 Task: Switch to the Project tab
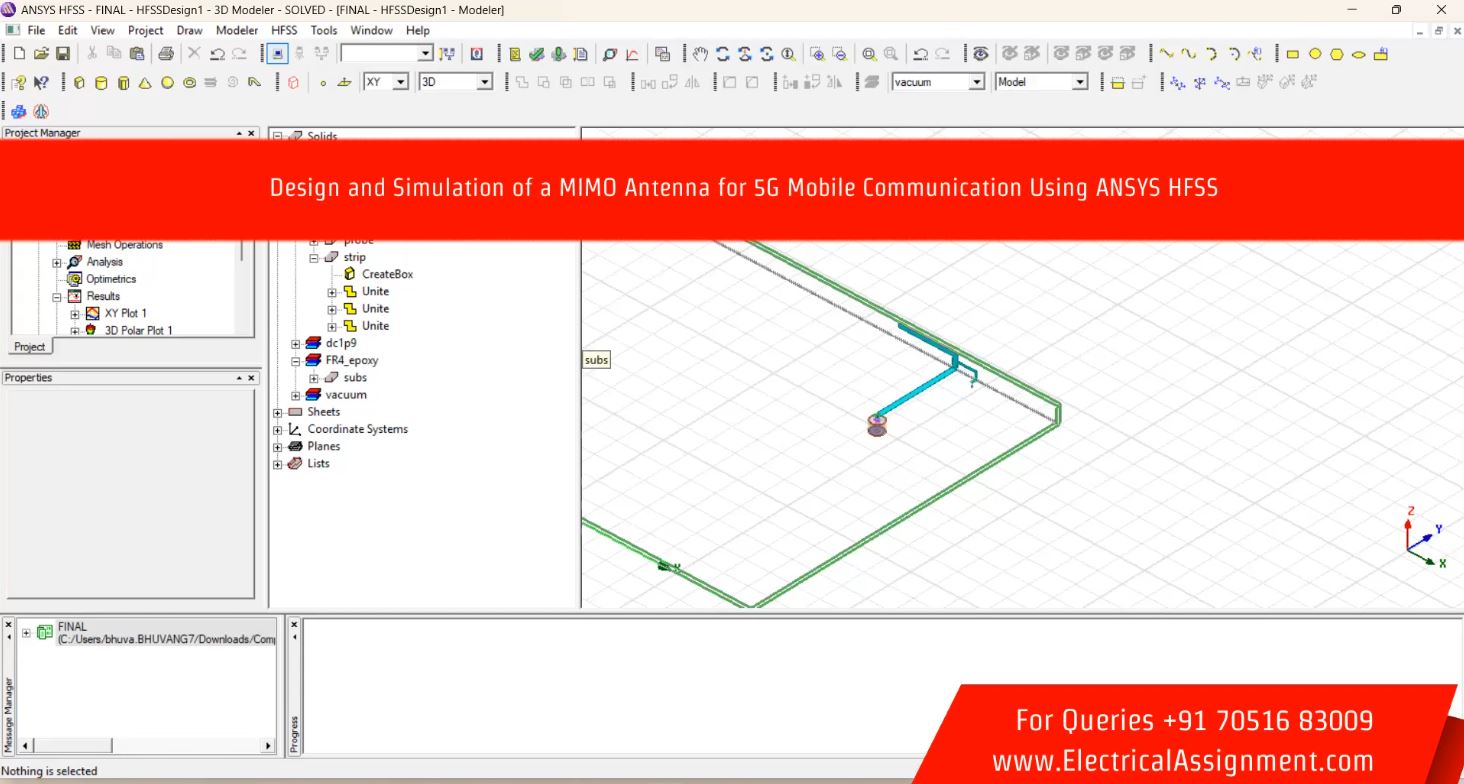pyautogui.click(x=29, y=347)
